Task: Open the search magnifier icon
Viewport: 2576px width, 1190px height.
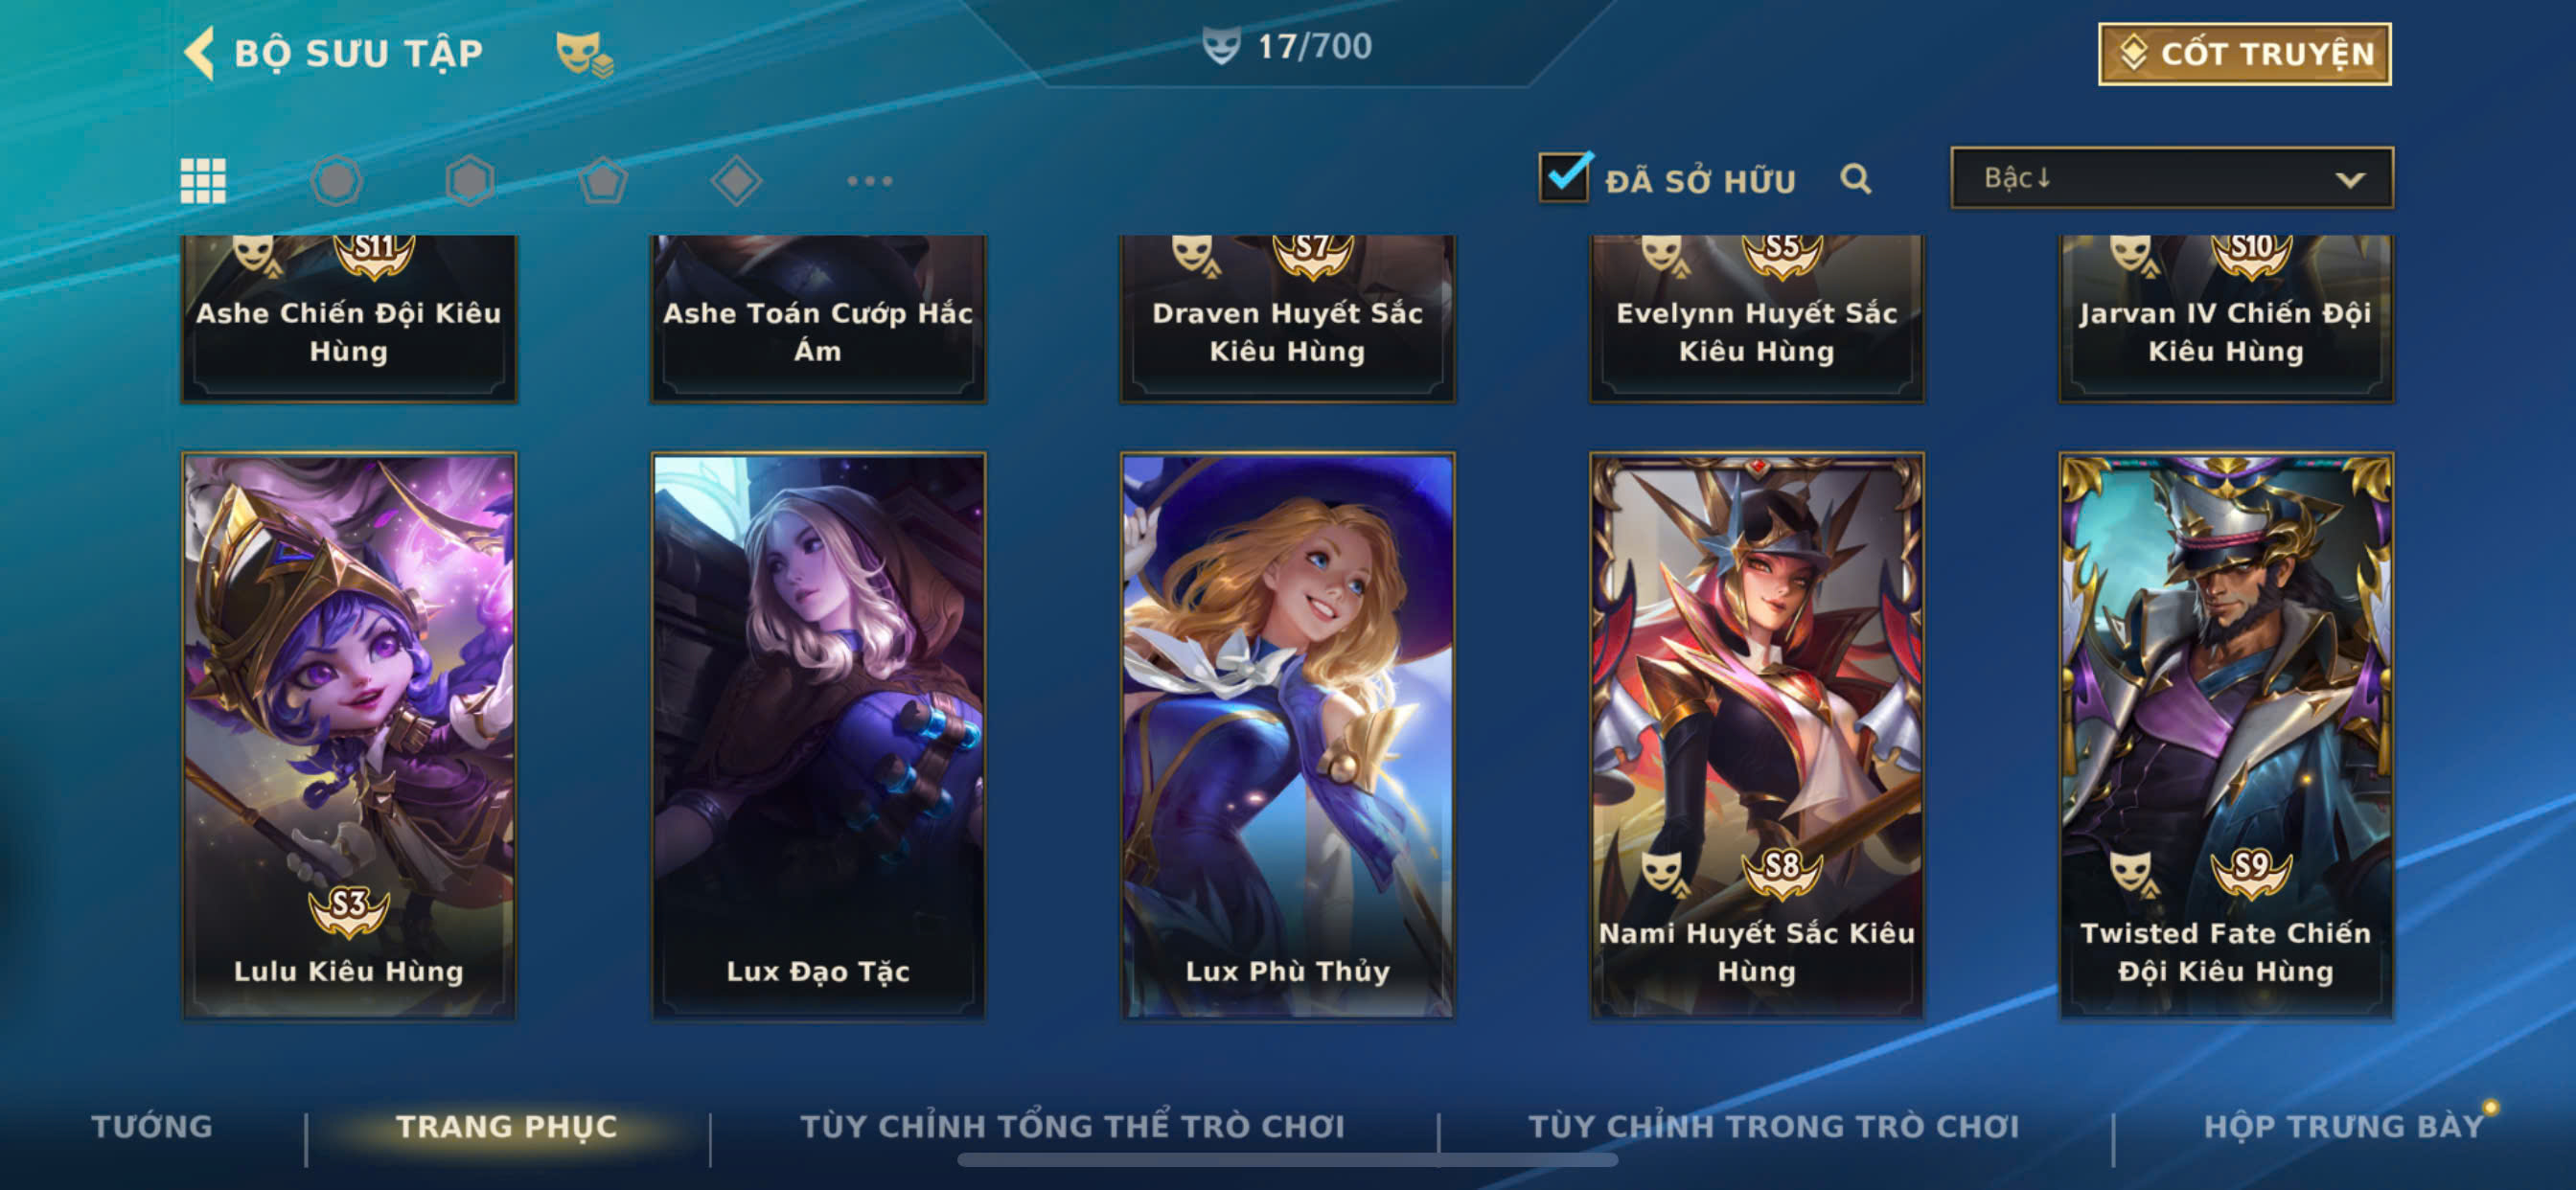Action: coord(1855,179)
